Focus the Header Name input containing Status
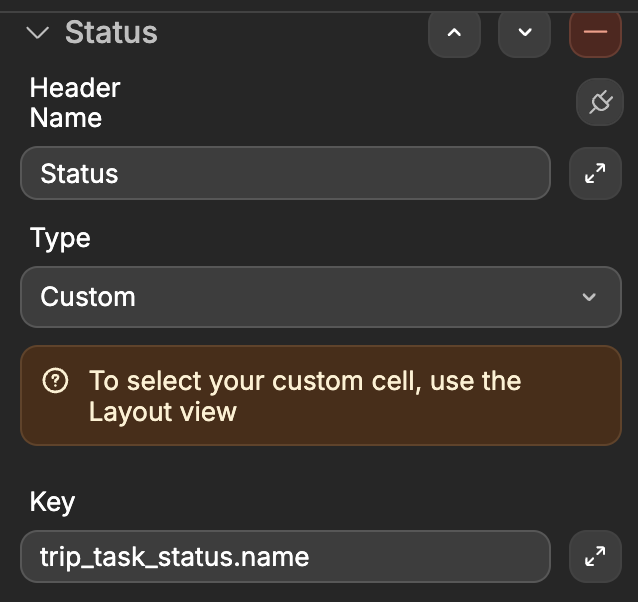Screen dimensions: 638x602 pos(285,174)
